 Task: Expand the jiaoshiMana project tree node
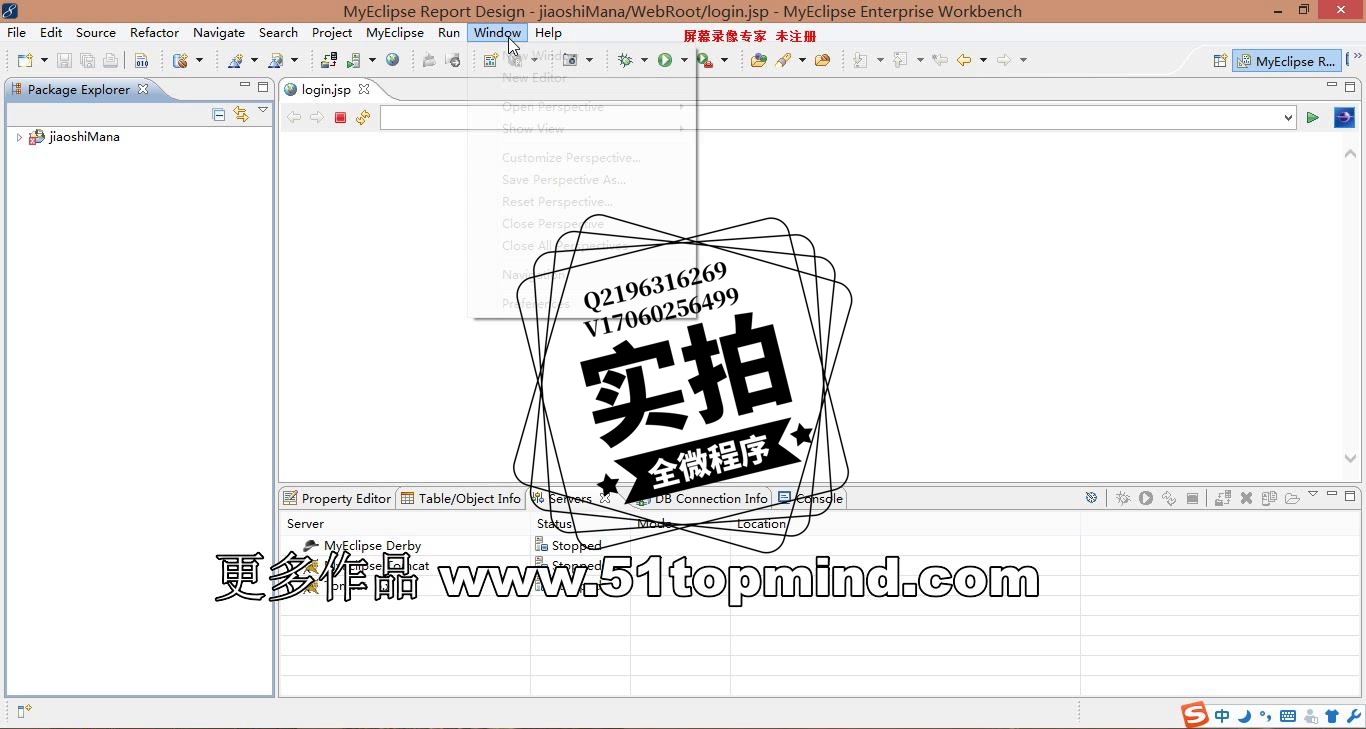(x=19, y=137)
